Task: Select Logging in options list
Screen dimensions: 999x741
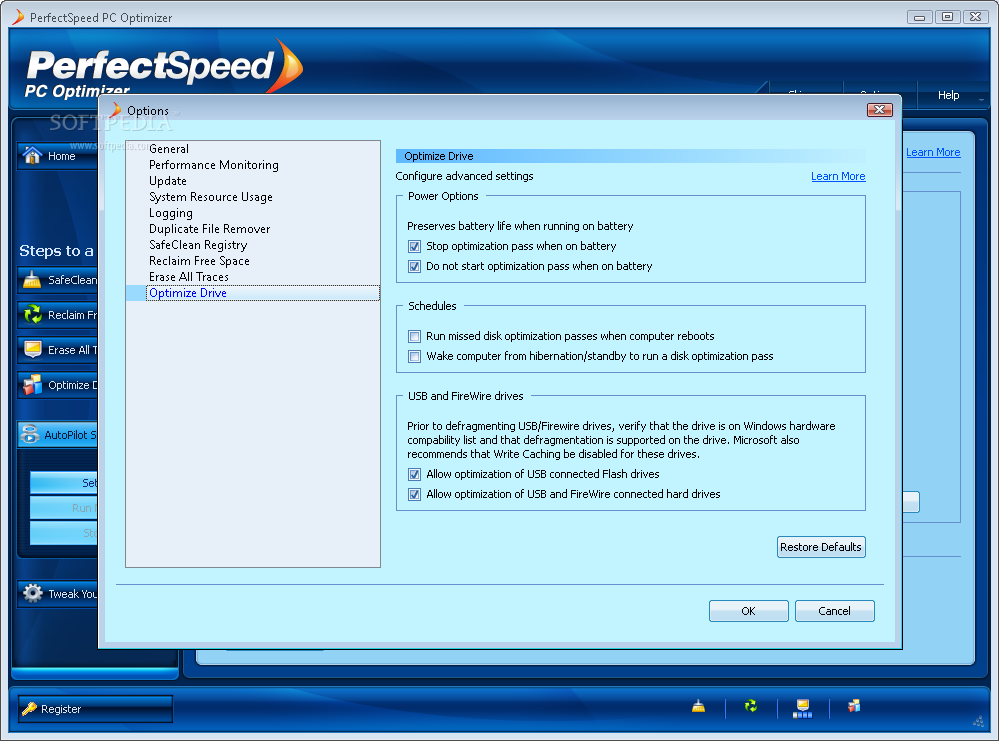Action: pyautogui.click(x=170, y=212)
